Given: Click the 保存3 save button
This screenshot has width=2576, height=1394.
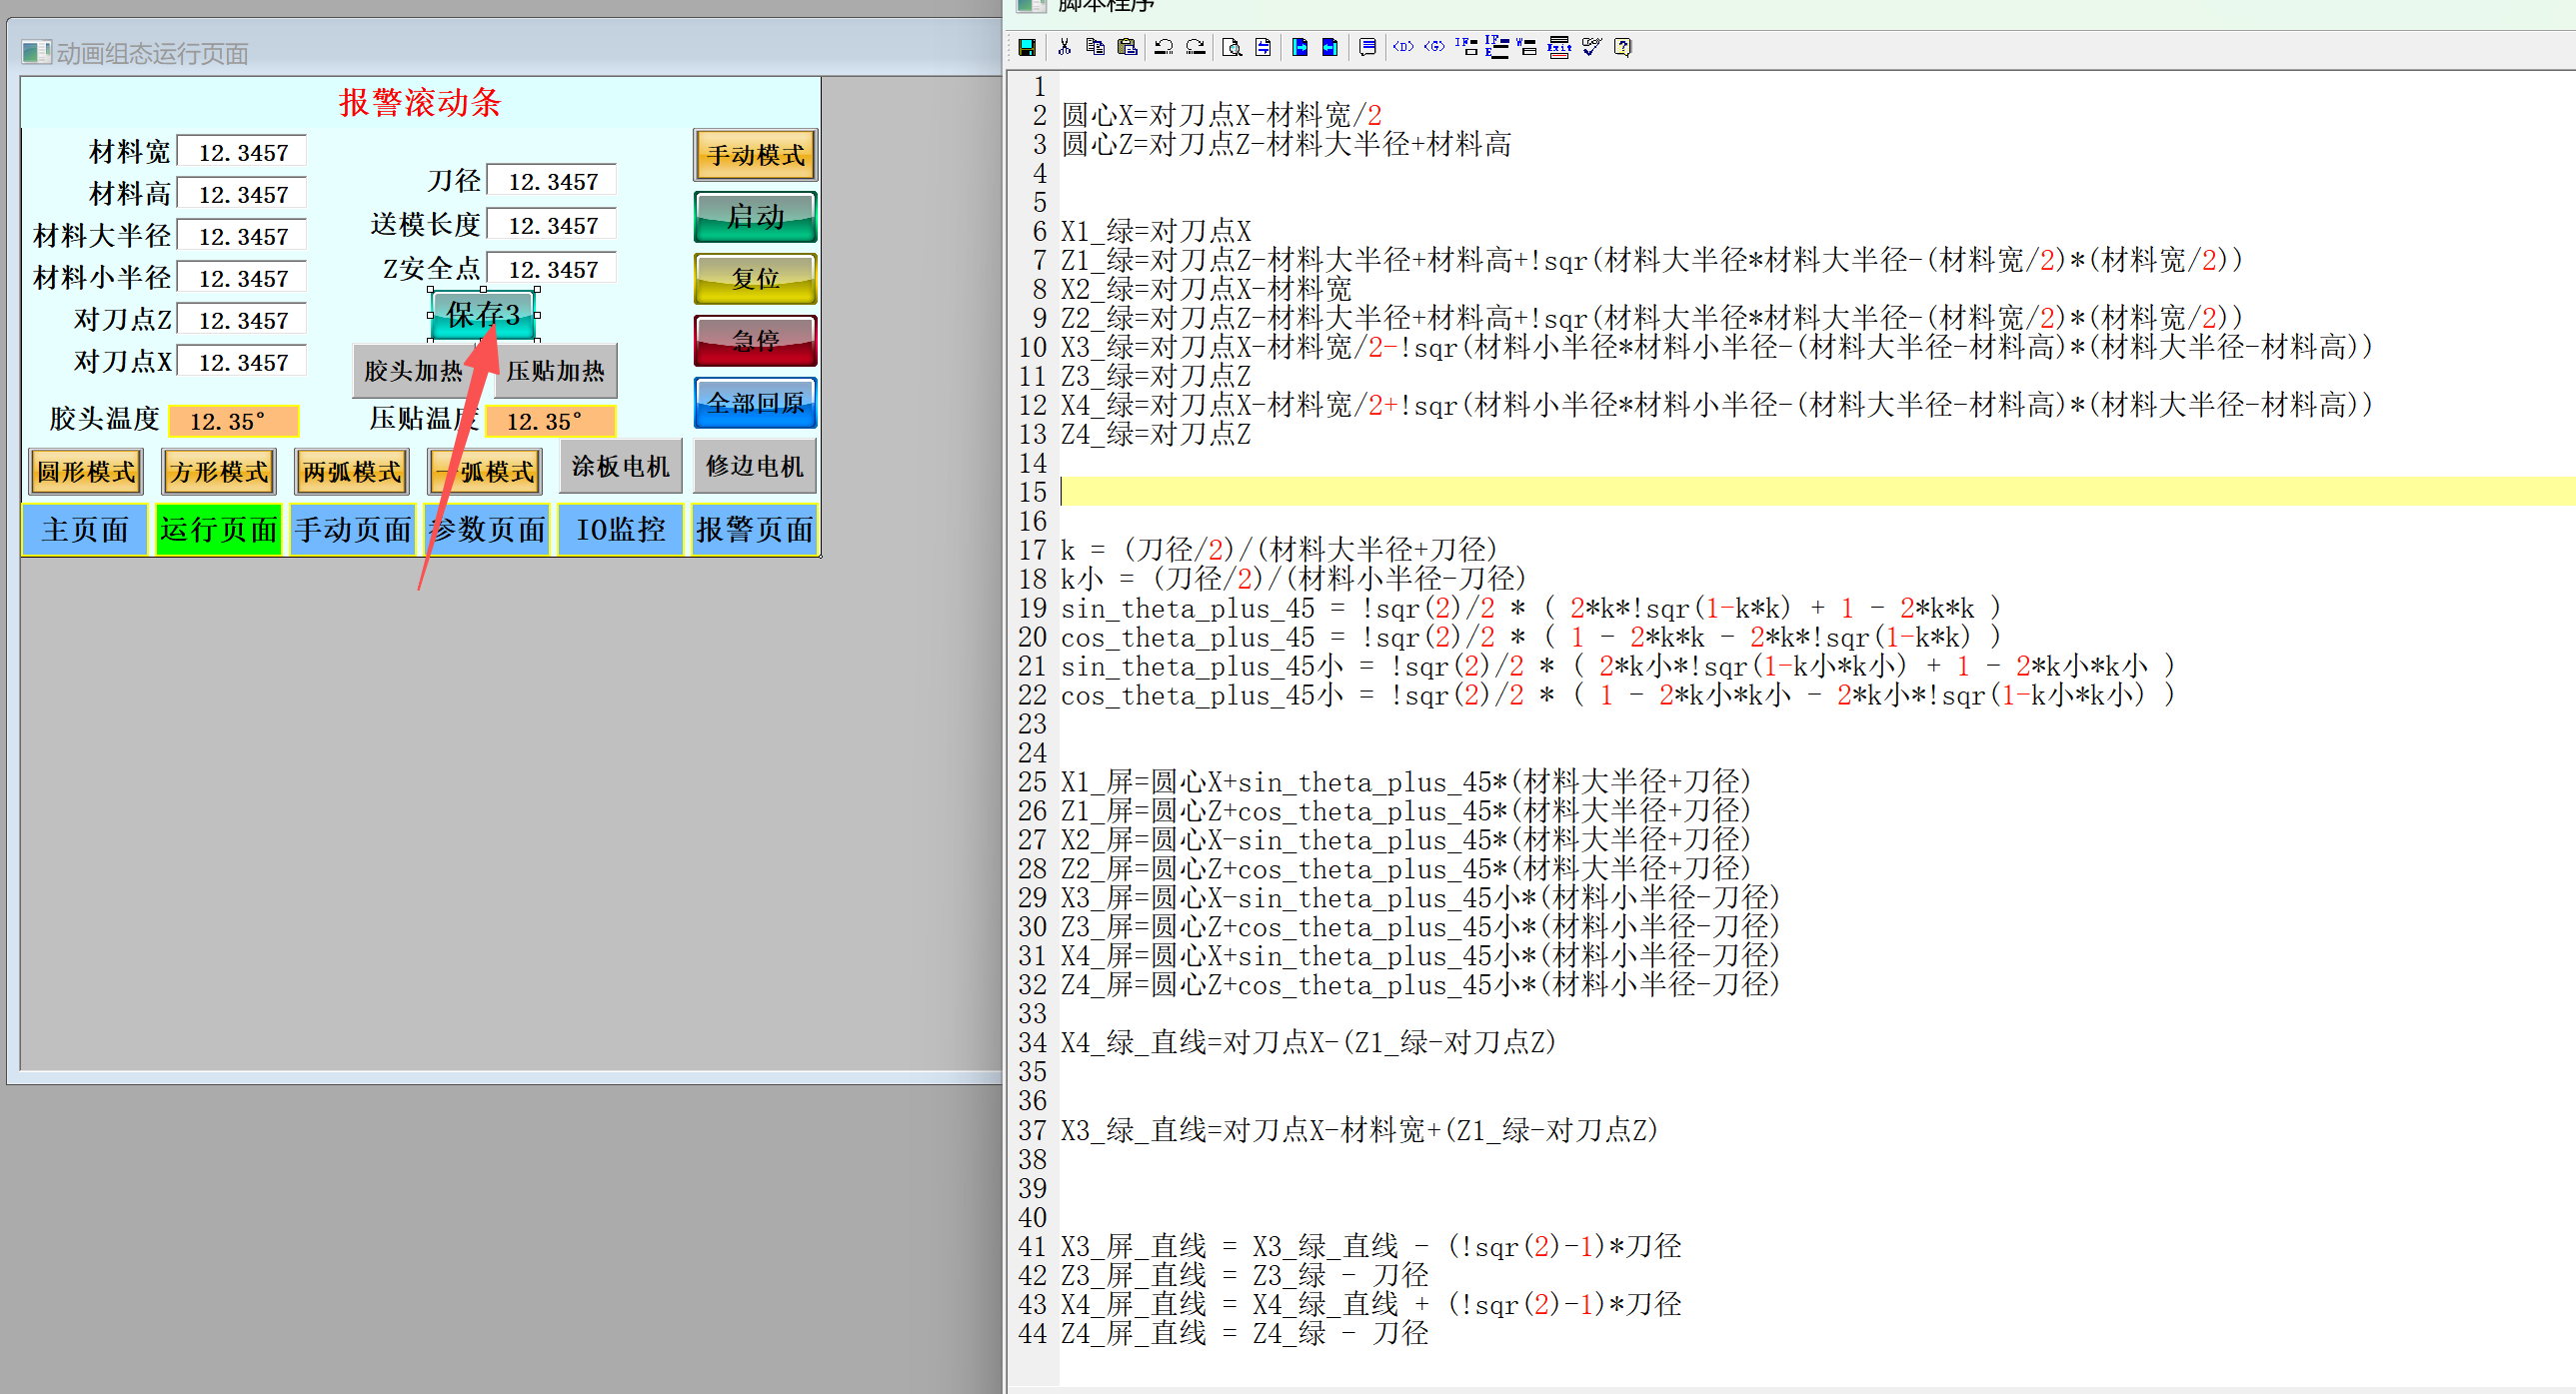Looking at the screenshot, I should pos(484,315).
